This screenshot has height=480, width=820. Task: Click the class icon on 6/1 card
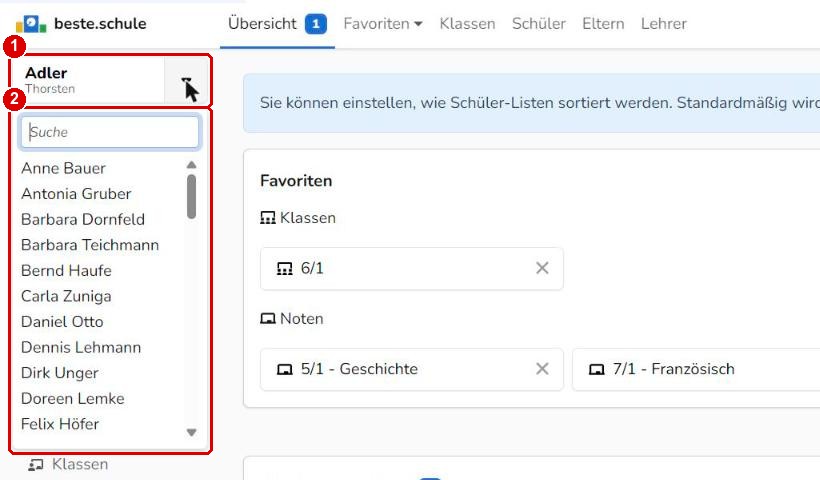[x=284, y=269]
